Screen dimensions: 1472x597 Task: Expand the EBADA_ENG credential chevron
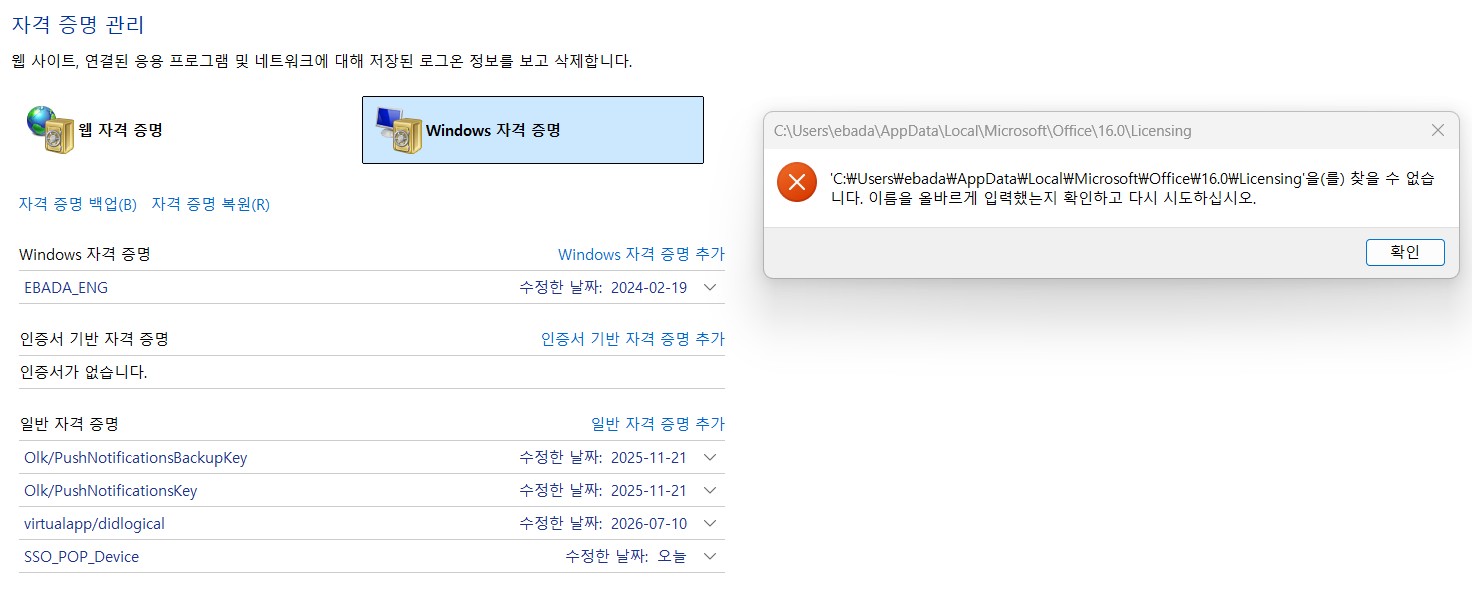710,287
